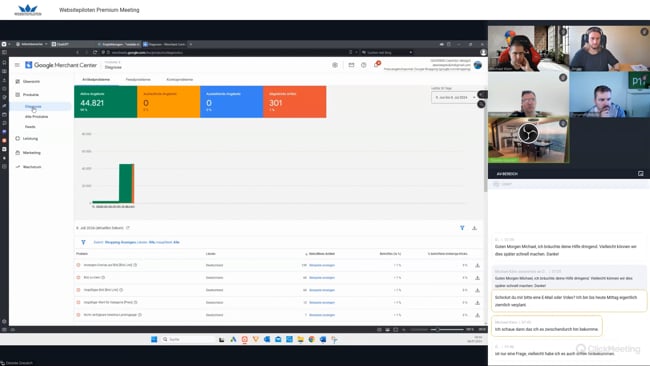
Task: Click the green bar in the chart
Action: tap(126, 183)
